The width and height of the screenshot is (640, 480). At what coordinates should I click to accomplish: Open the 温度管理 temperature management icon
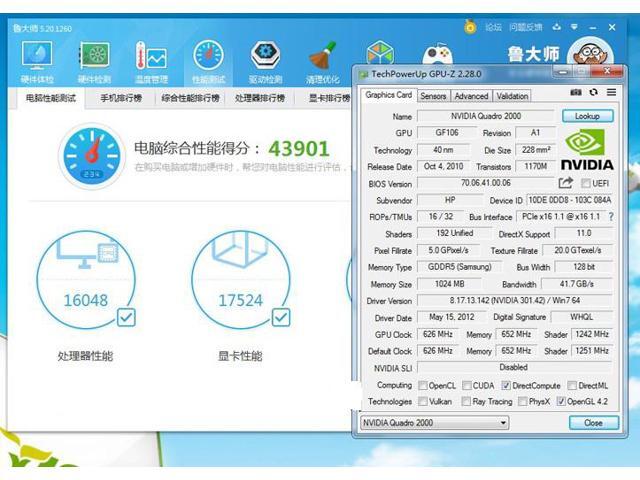(x=151, y=58)
